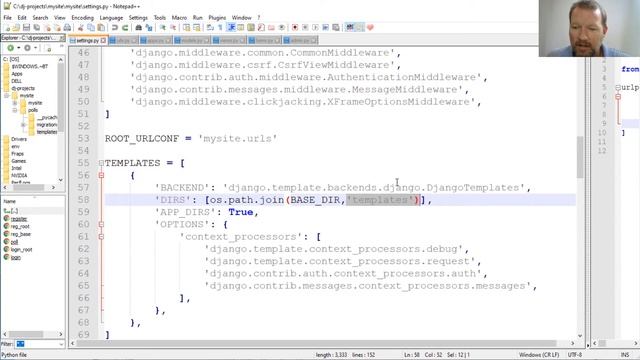The height and width of the screenshot is (360, 640).
Task: Open the Filter combo box dropdown
Action: (x=61, y=344)
